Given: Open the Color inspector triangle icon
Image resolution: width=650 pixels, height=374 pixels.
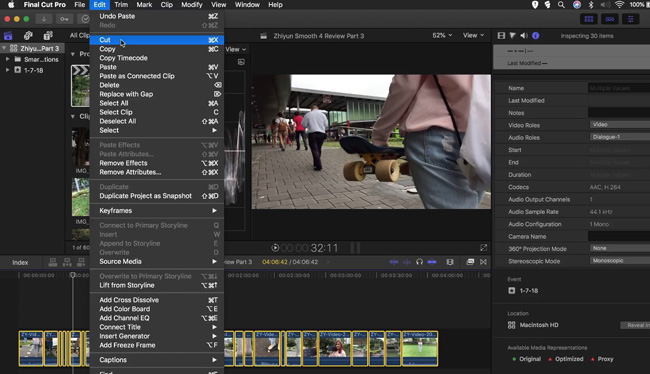Looking at the screenshot, I should 512,36.
